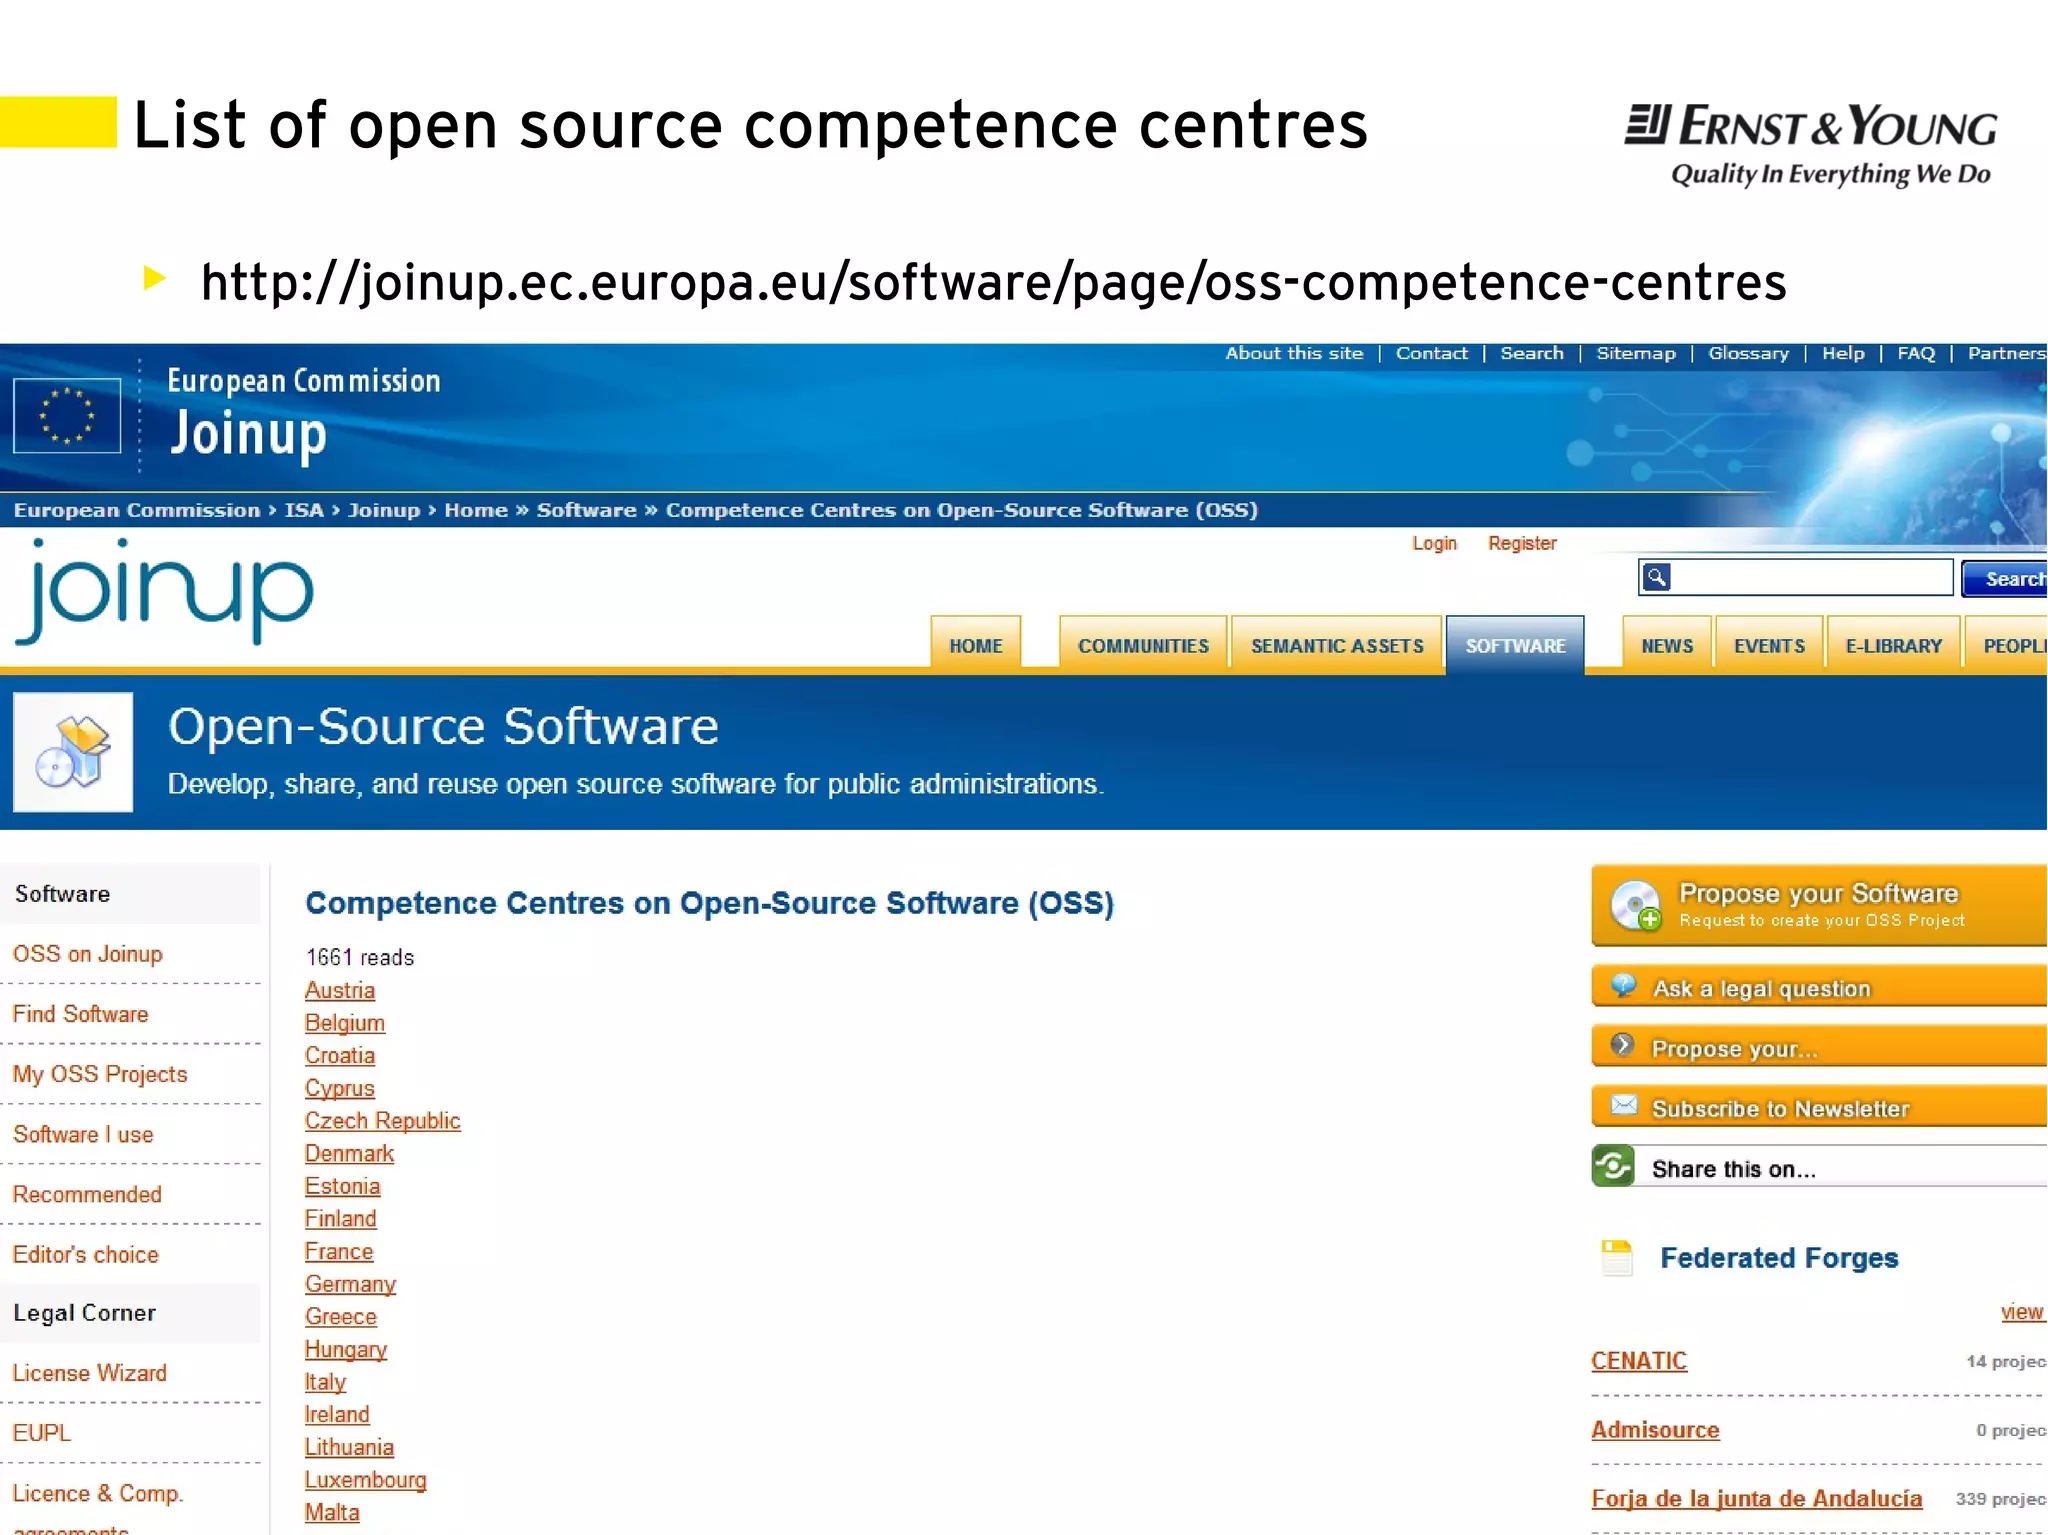Viewport: 2048px width, 1535px height.
Task: Click the Propose your arrow icon
Action: point(1623,1046)
